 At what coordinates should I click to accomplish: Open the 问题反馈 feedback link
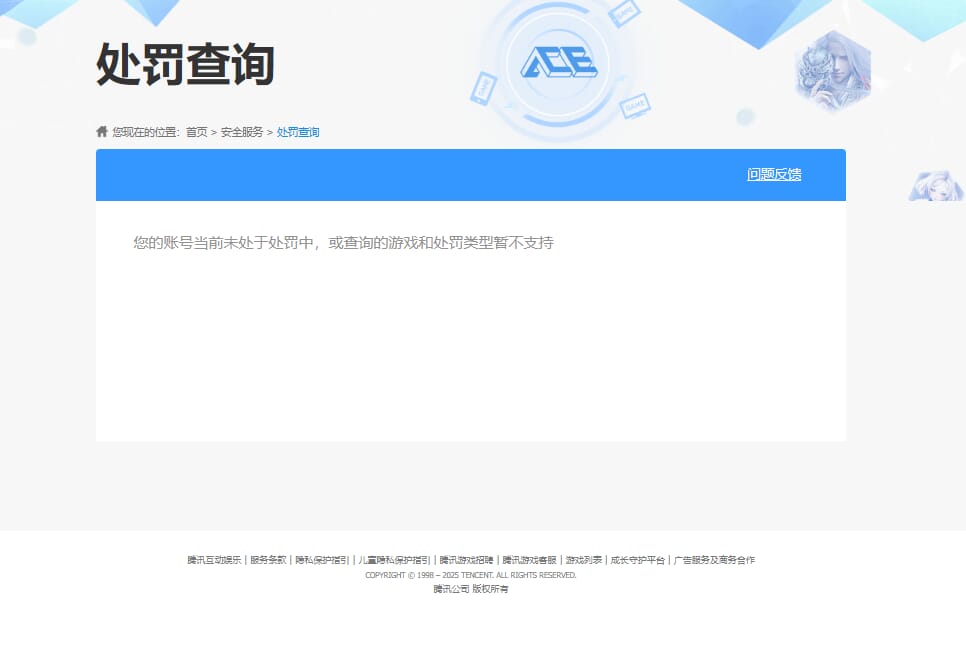(773, 174)
